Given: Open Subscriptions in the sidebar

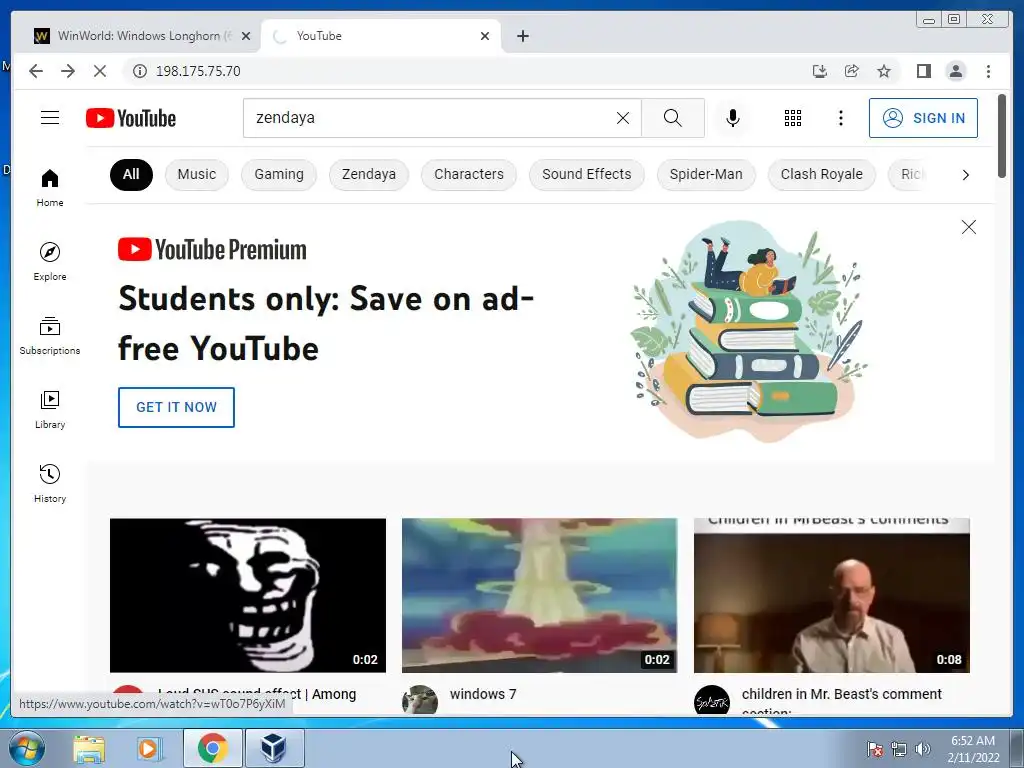Looking at the screenshot, I should click(50, 336).
